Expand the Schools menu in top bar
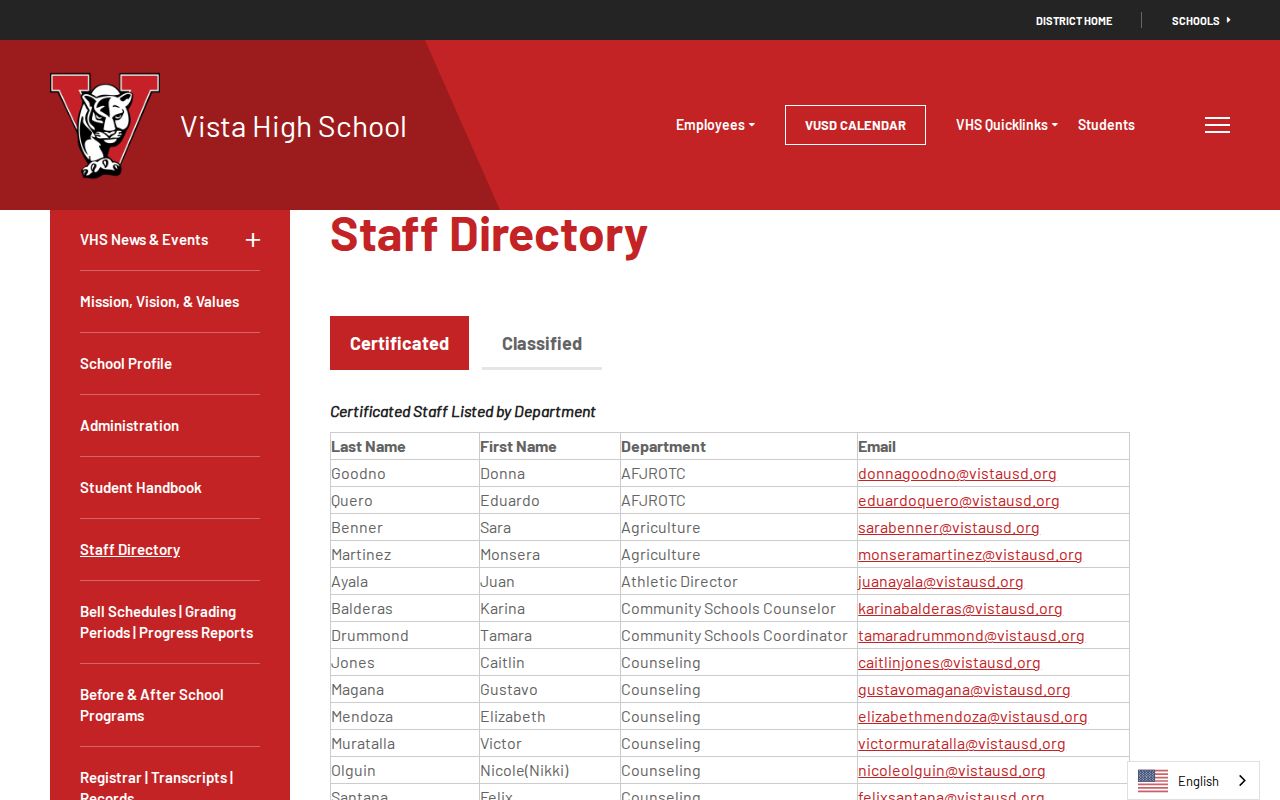1280x800 pixels. tap(1201, 20)
